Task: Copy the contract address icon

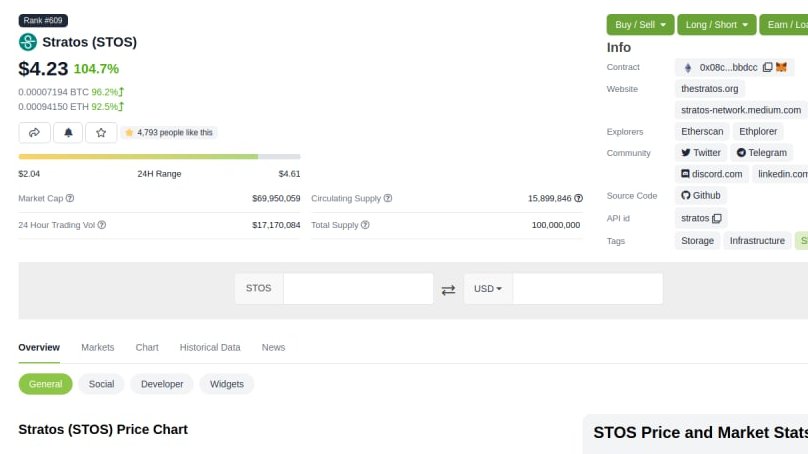Action: (x=767, y=67)
